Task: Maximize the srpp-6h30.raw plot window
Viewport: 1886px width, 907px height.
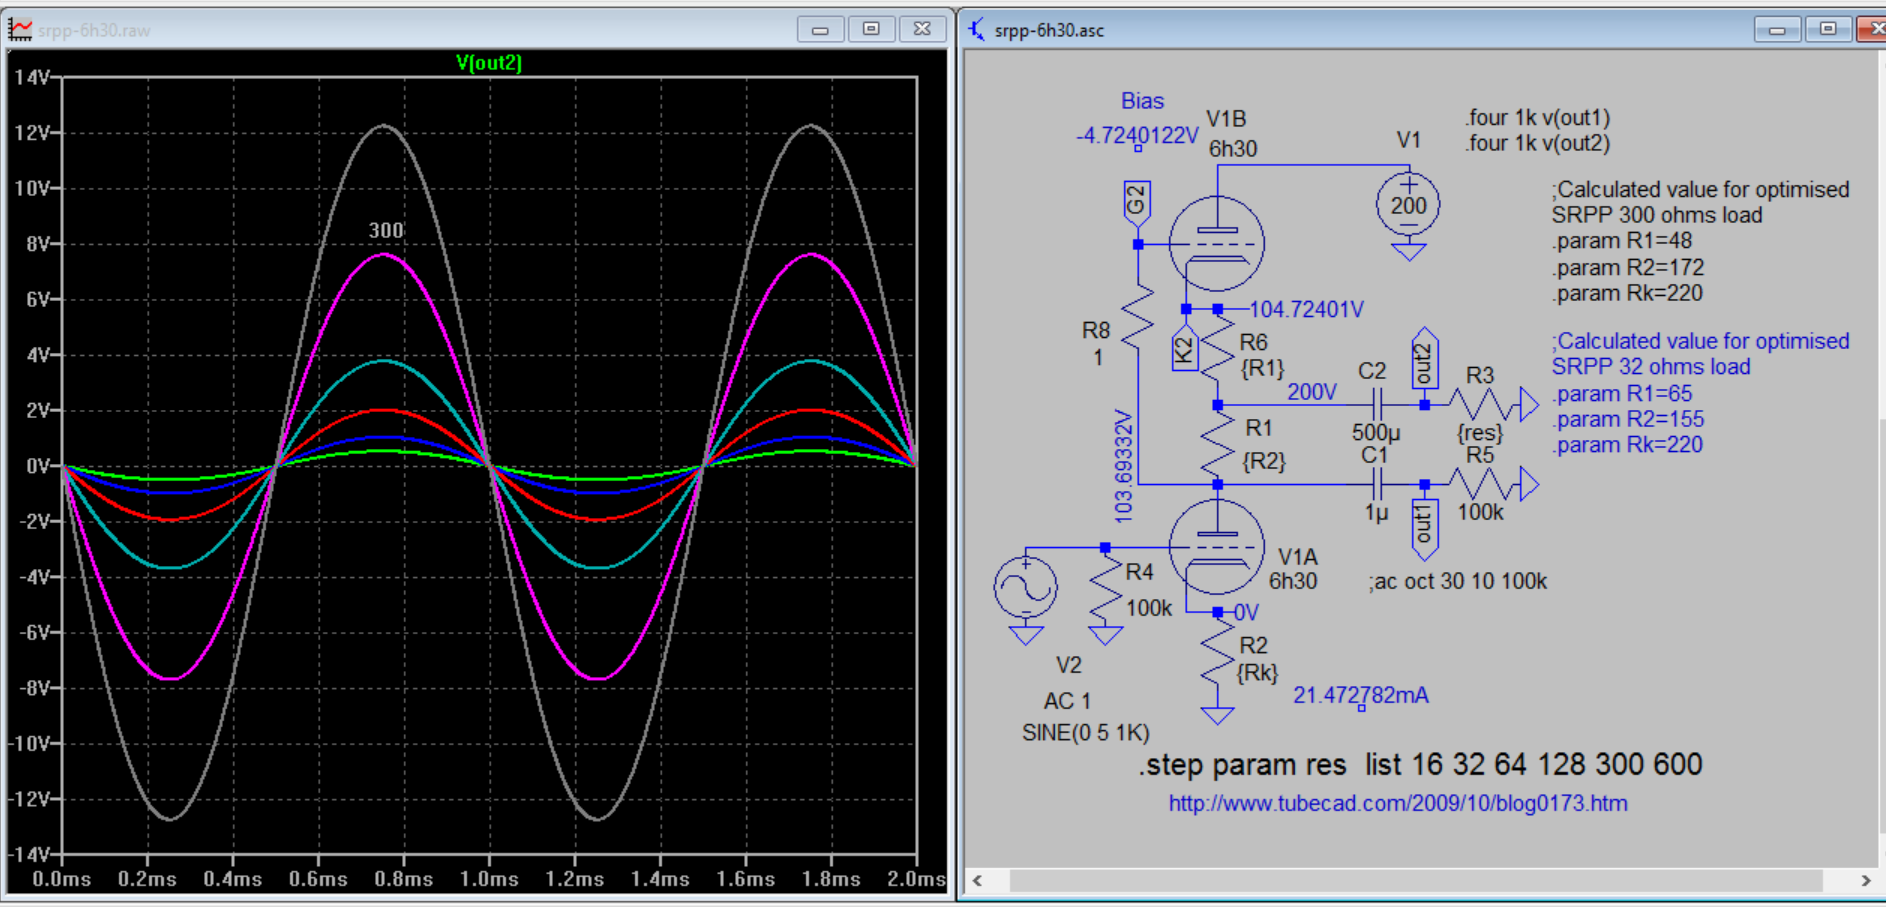Action: (x=871, y=30)
